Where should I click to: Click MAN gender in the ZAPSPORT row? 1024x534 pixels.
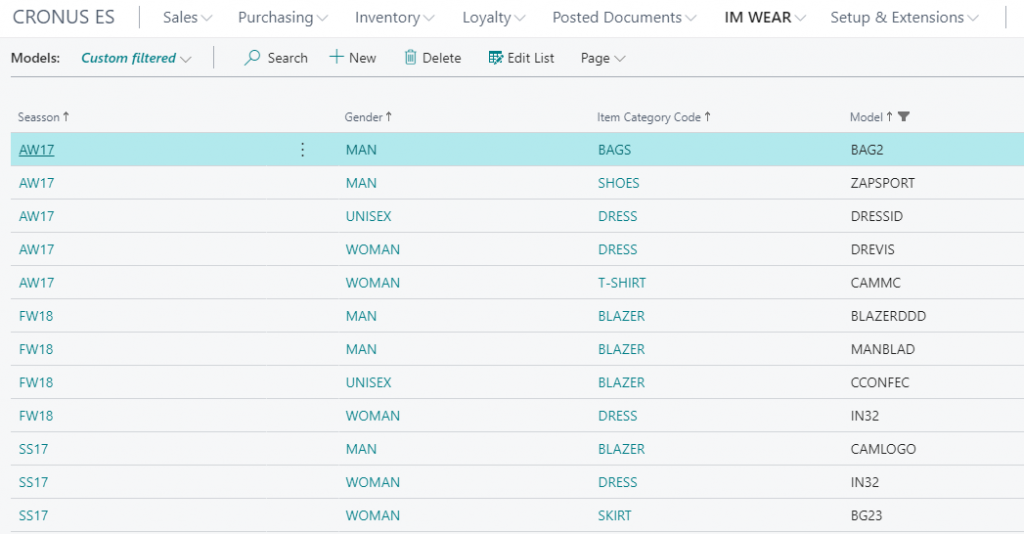coord(361,183)
